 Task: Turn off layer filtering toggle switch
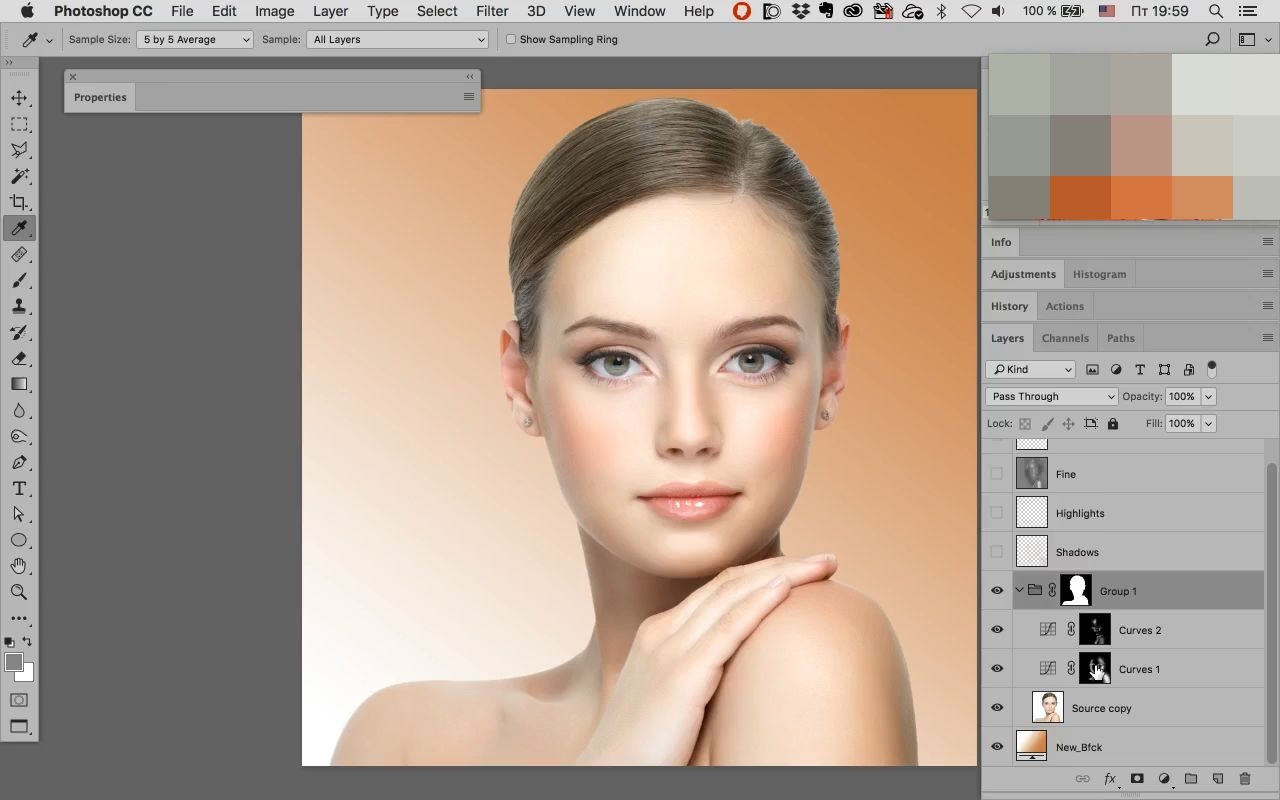[1212, 369]
